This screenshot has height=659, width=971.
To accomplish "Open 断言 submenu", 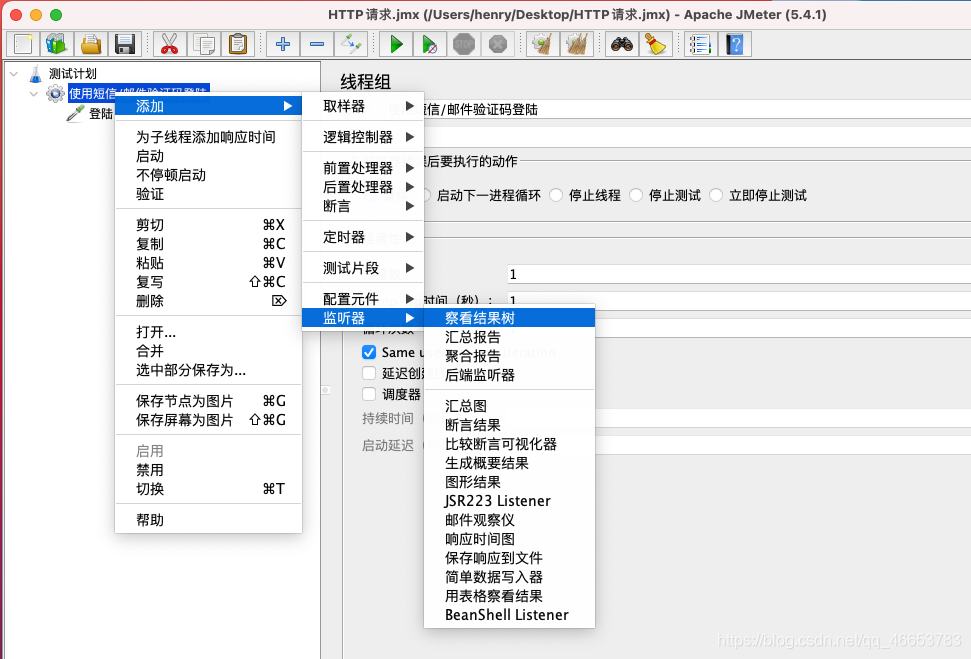I will [x=363, y=206].
